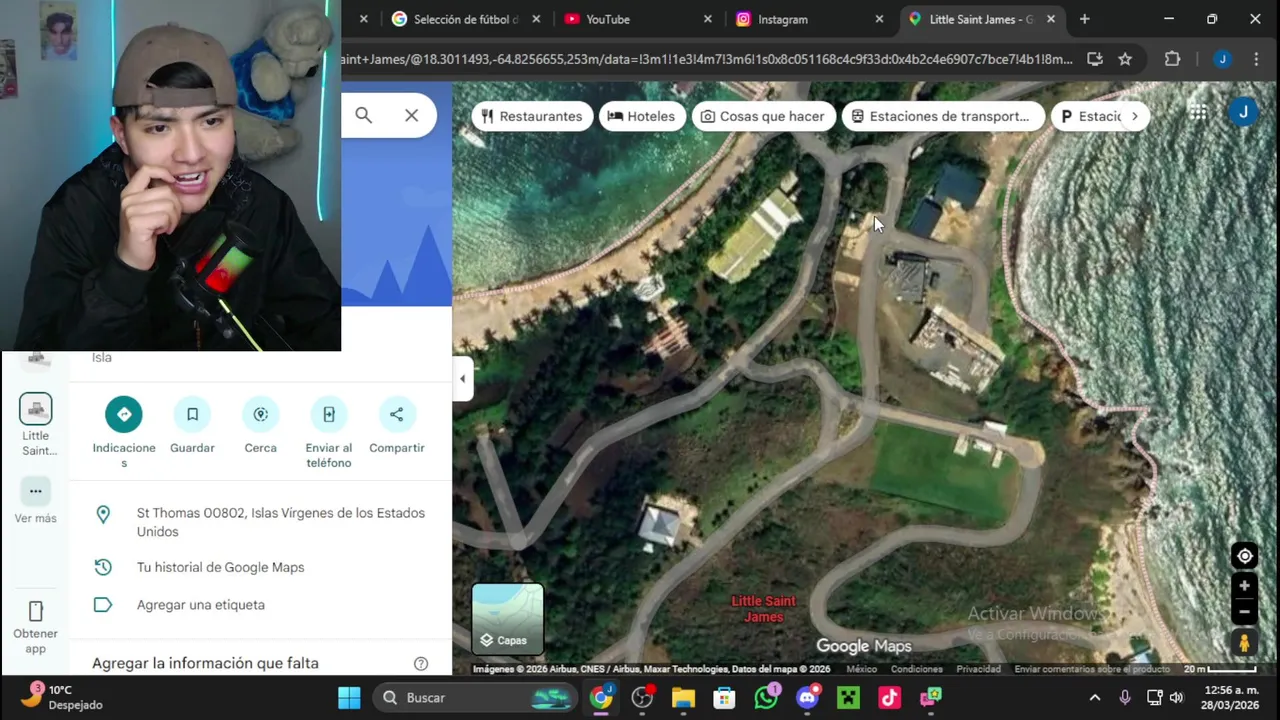Viewport: 1280px width, 720px height.
Task: Open the Google account avatar on the map
Action: 1243,112
